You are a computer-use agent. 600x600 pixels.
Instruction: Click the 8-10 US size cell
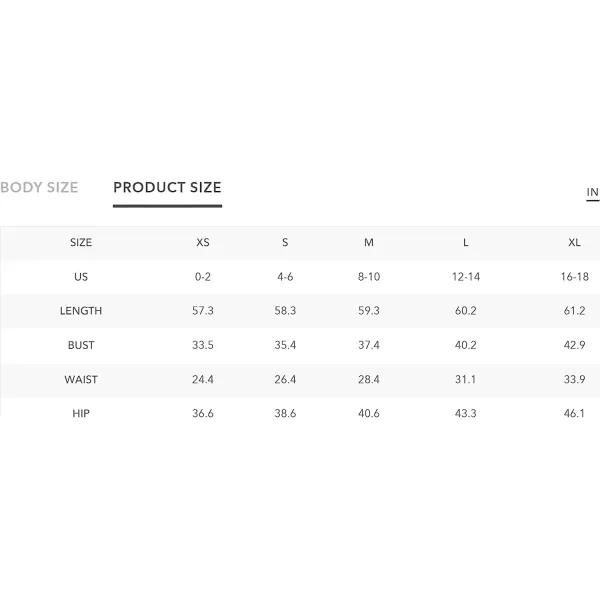369,277
